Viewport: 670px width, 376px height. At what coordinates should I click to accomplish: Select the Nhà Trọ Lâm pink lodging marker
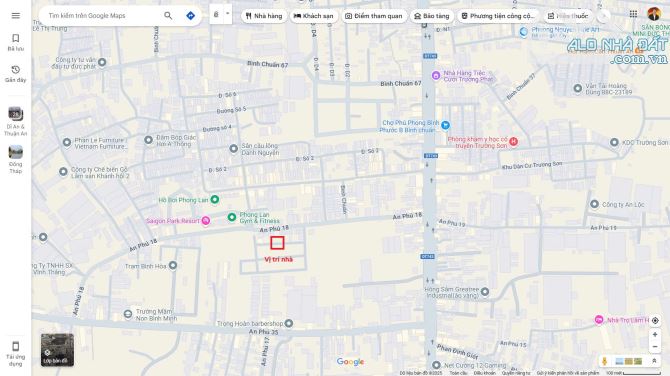599,319
